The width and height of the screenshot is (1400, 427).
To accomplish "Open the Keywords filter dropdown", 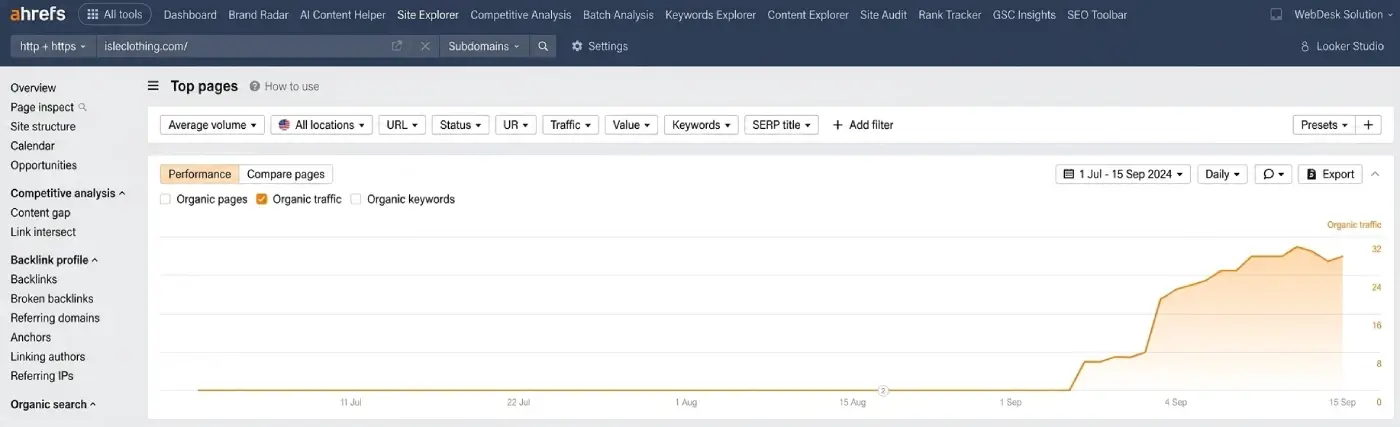I will pyautogui.click(x=701, y=125).
